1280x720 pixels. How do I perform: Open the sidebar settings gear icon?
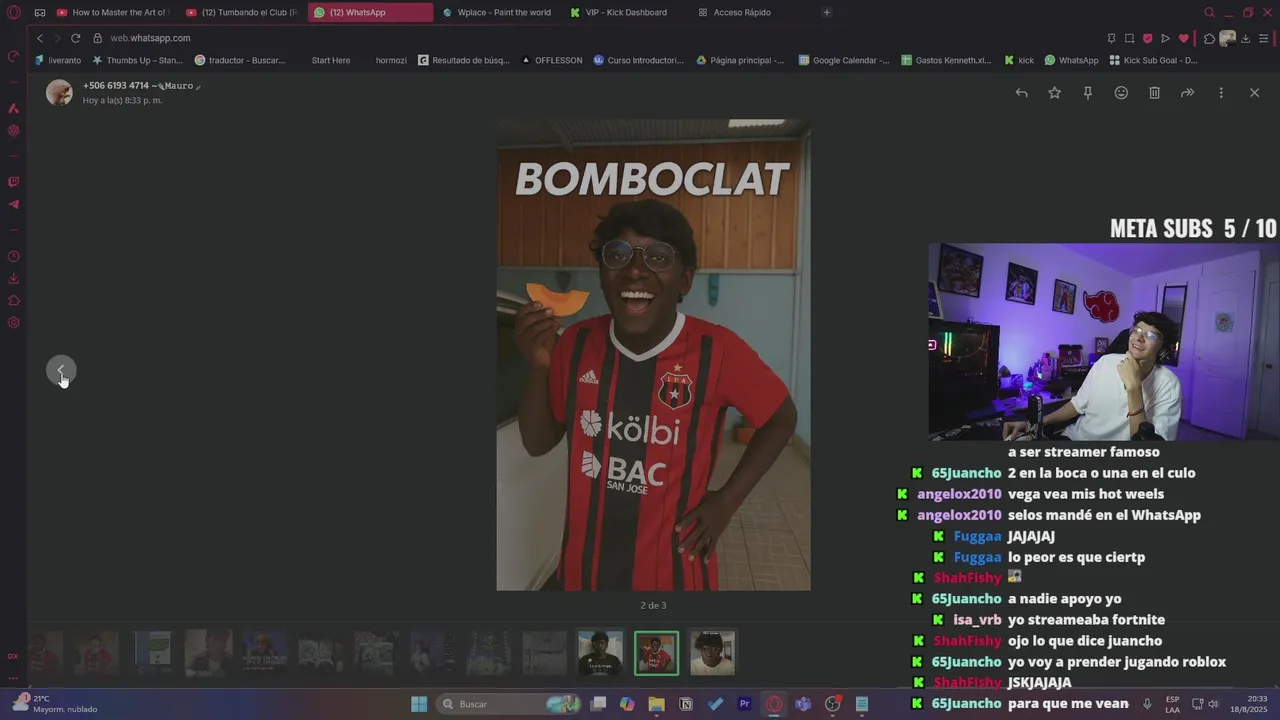pos(14,323)
